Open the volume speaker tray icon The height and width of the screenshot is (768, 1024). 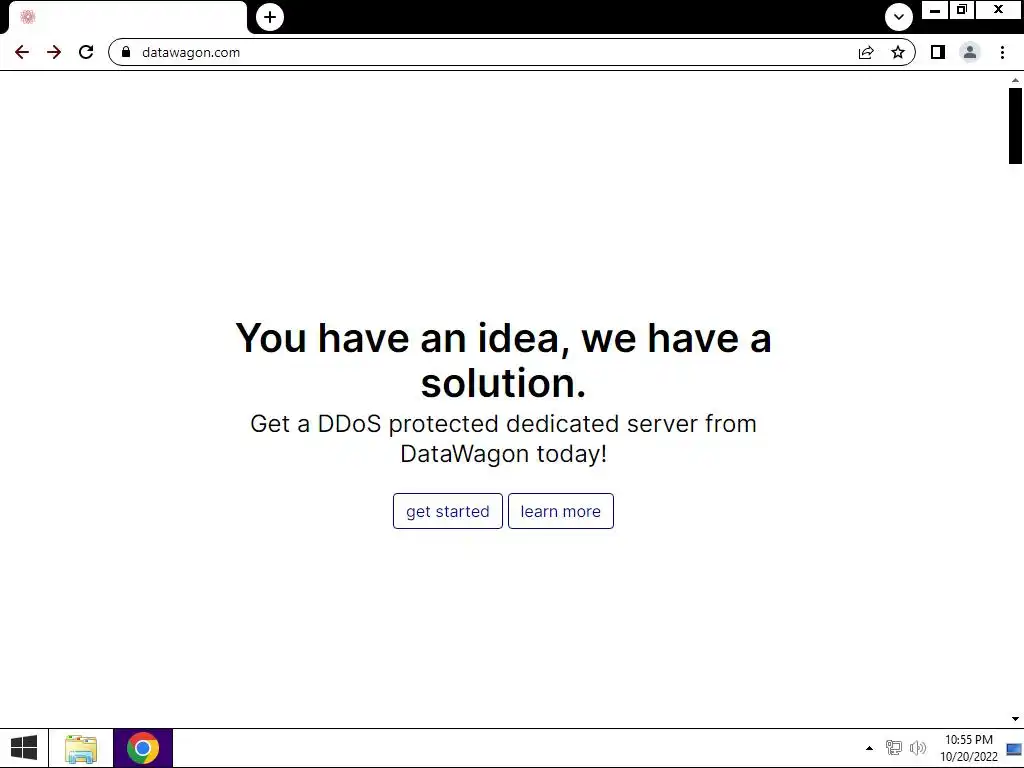(x=918, y=748)
